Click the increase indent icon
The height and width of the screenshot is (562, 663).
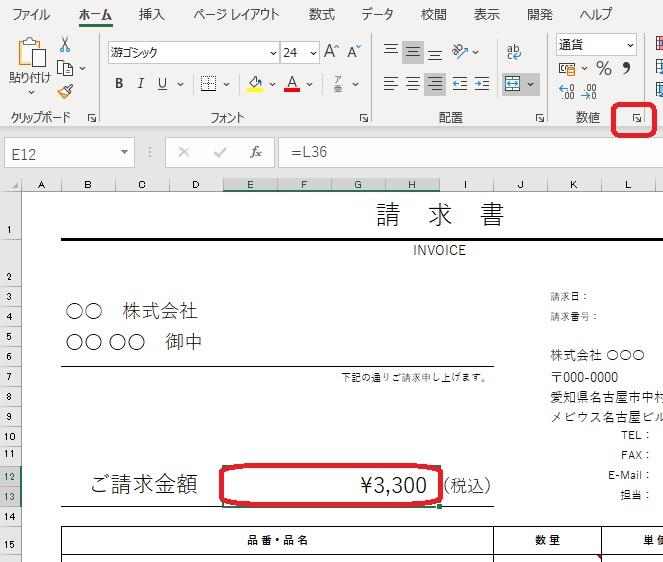click(484, 84)
